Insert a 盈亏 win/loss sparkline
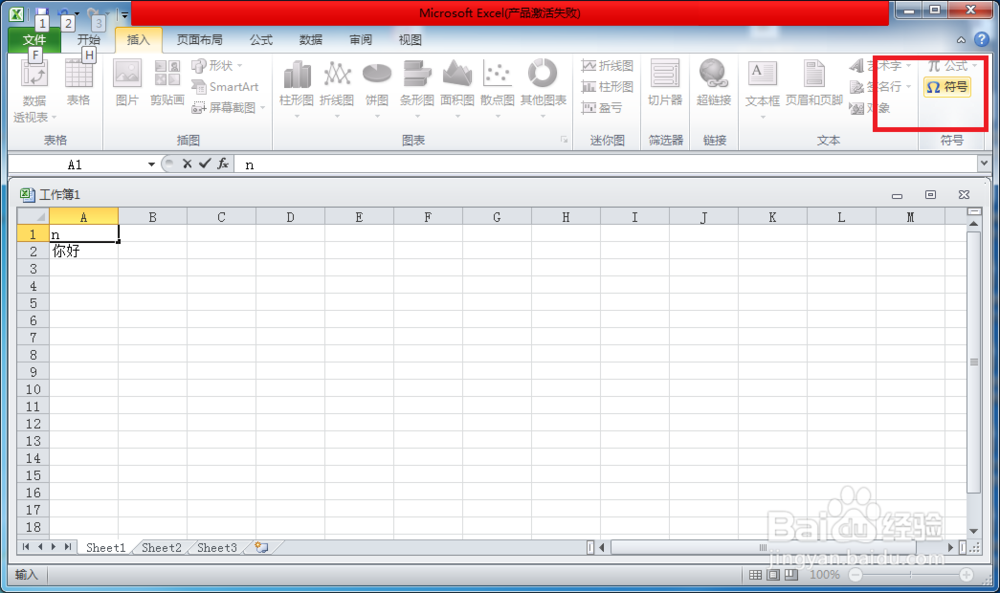 (x=602, y=108)
